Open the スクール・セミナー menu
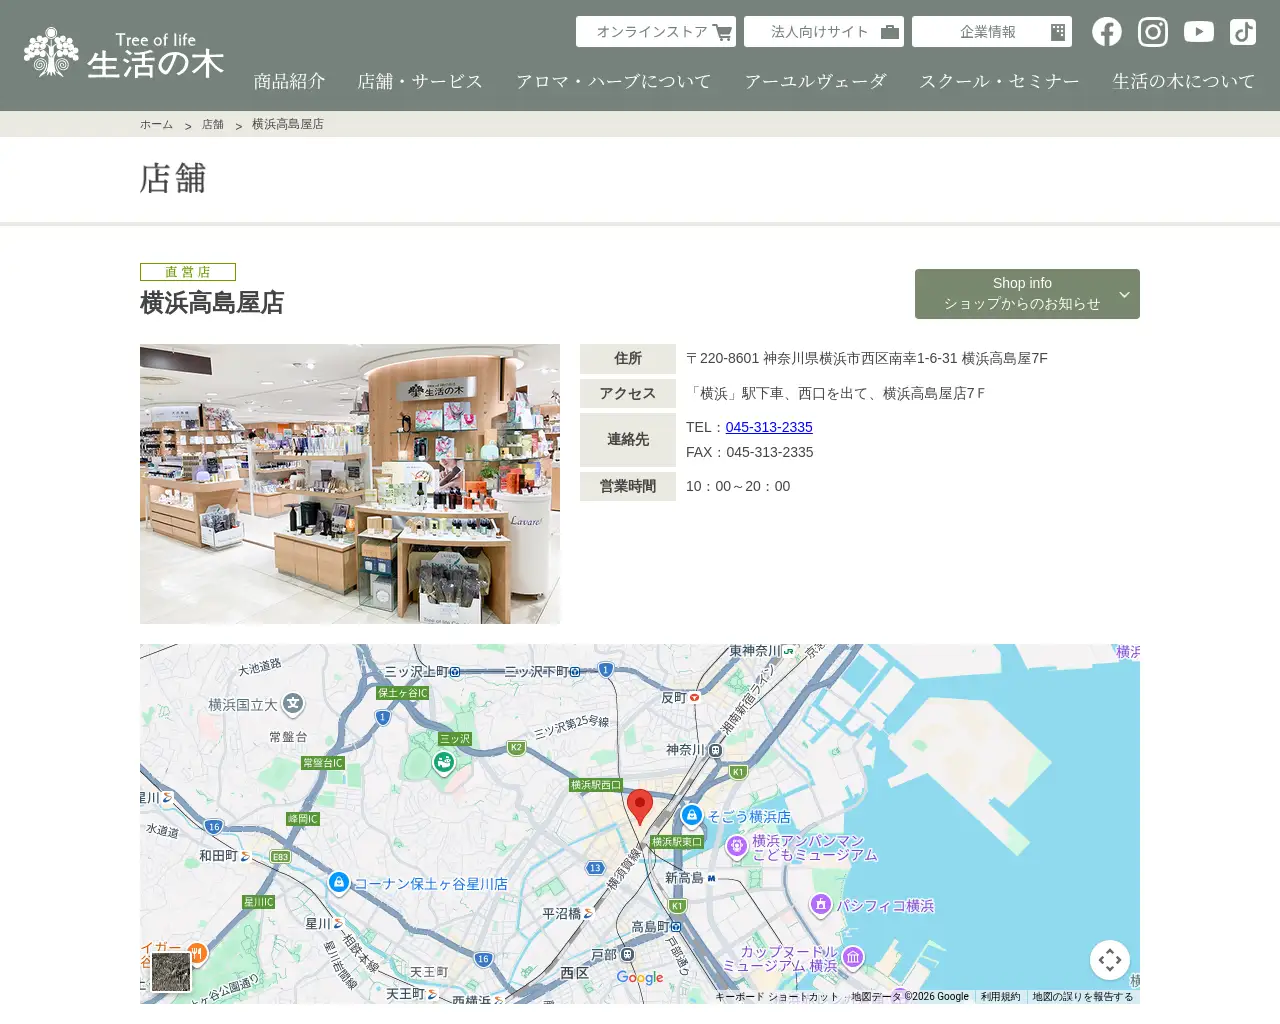Viewport: 1280px width, 1024px height. (x=1000, y=81)
